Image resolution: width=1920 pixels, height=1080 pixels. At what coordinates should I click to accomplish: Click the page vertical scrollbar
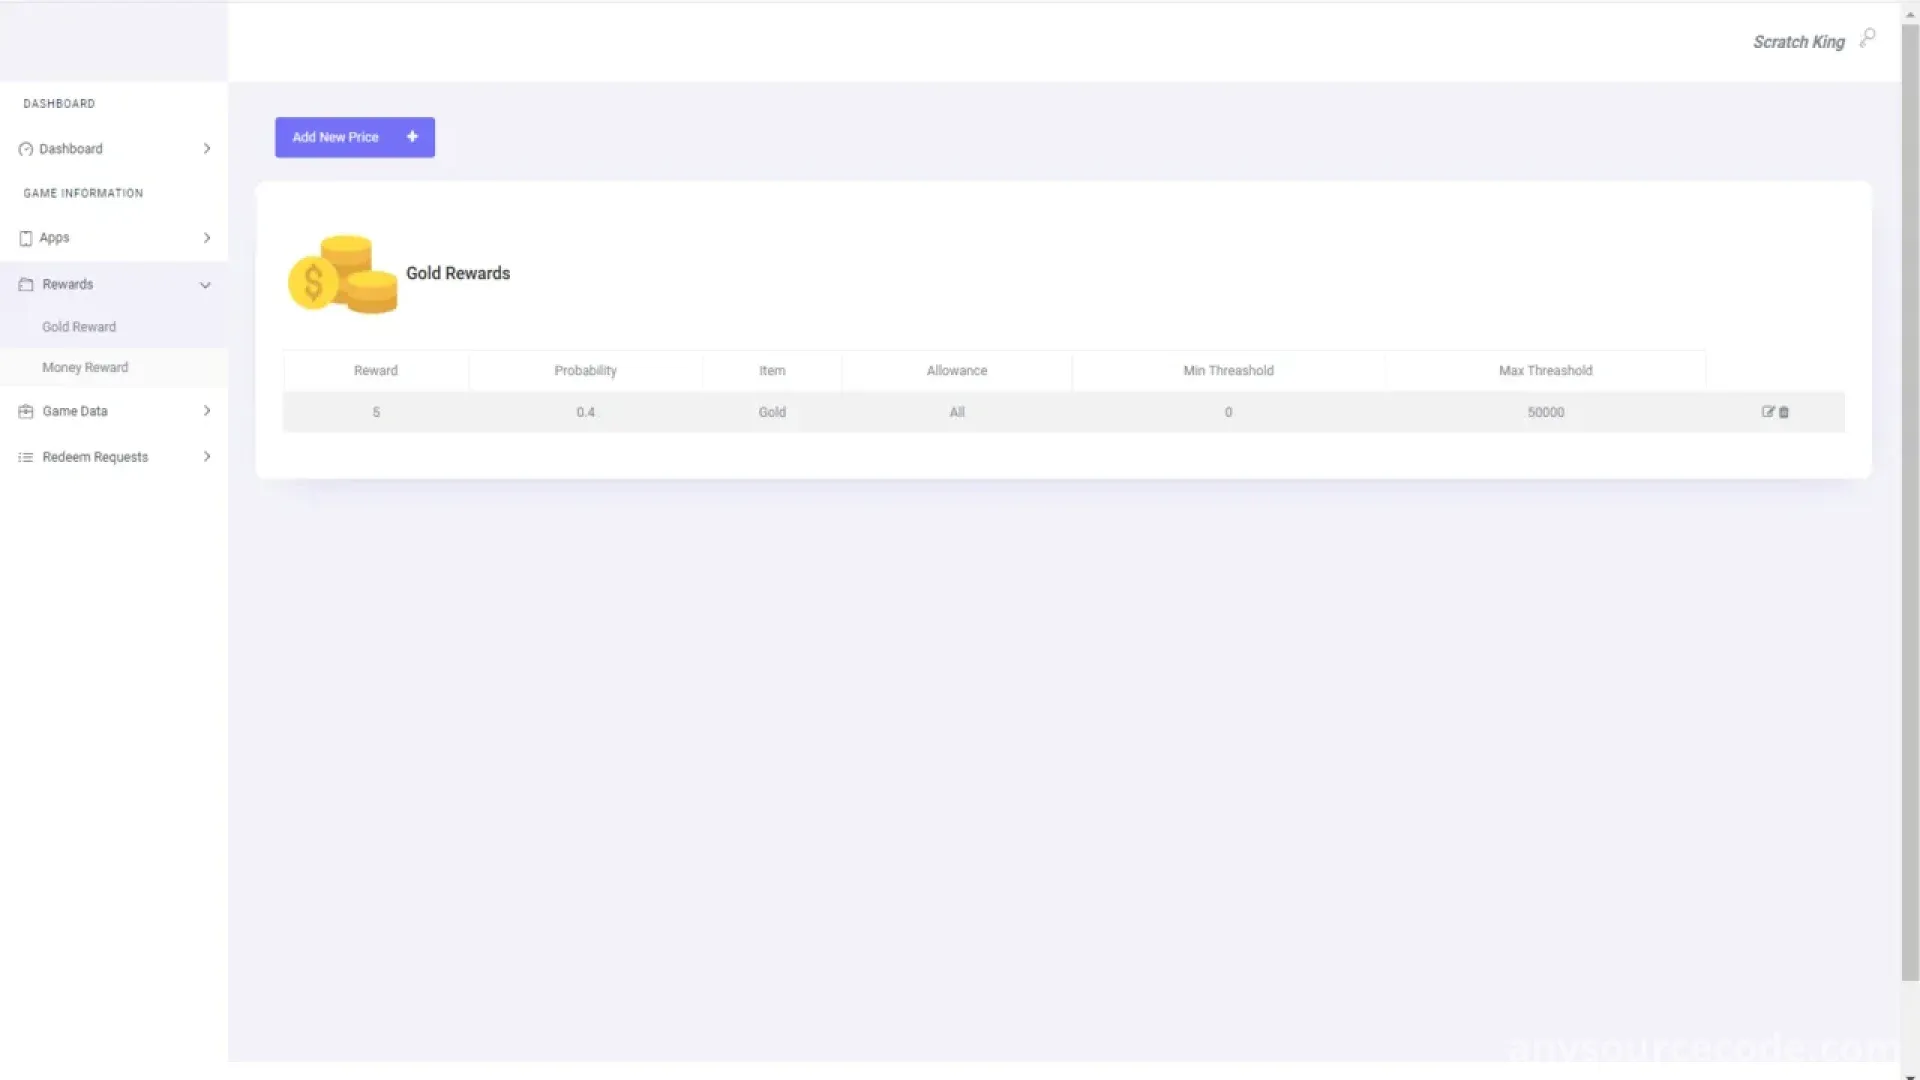click(x=1909, y=500)
